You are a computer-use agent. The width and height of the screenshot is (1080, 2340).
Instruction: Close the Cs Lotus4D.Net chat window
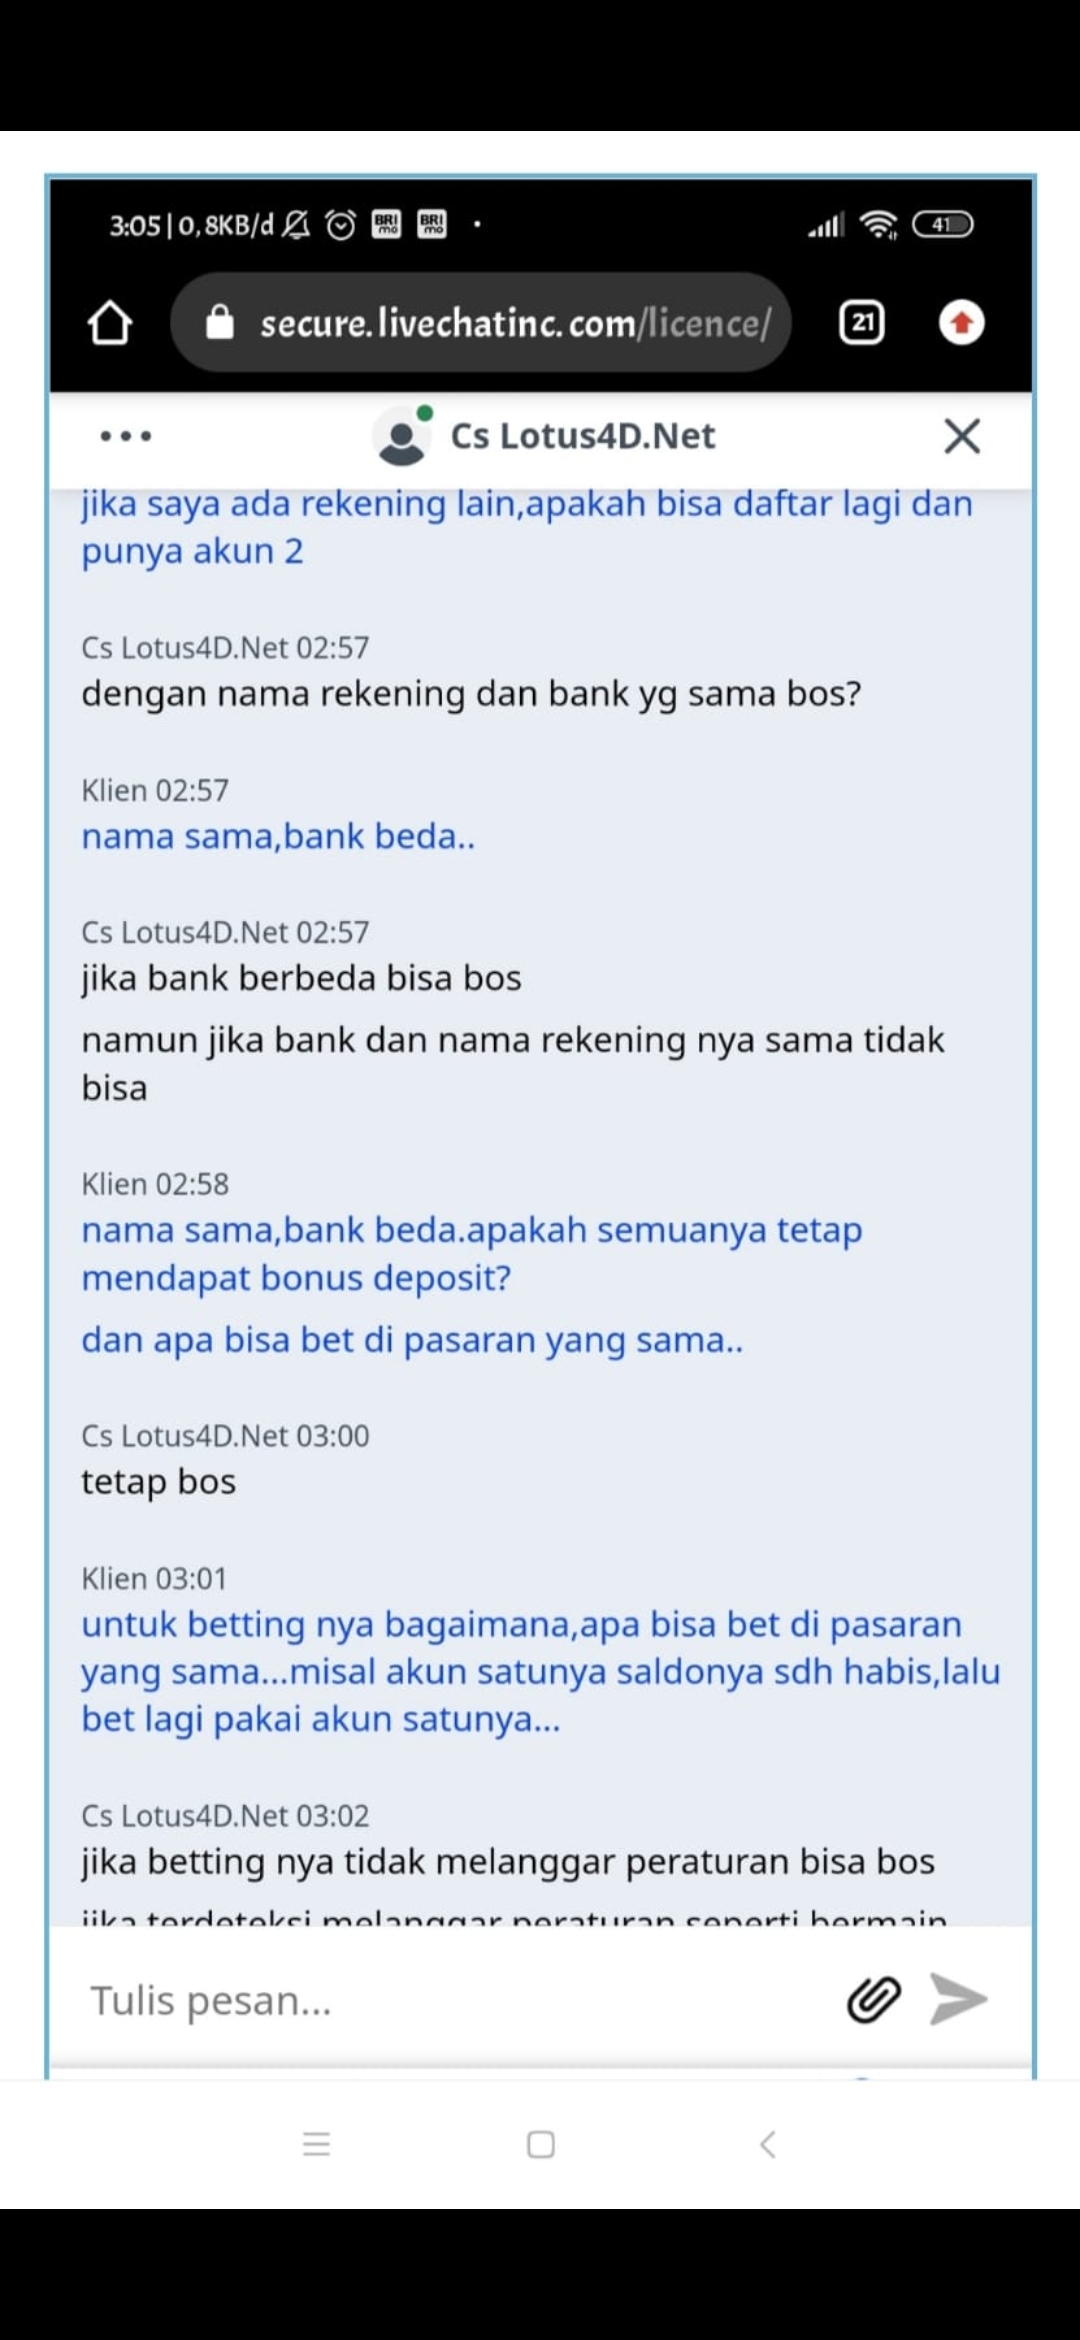click(961, 436)
